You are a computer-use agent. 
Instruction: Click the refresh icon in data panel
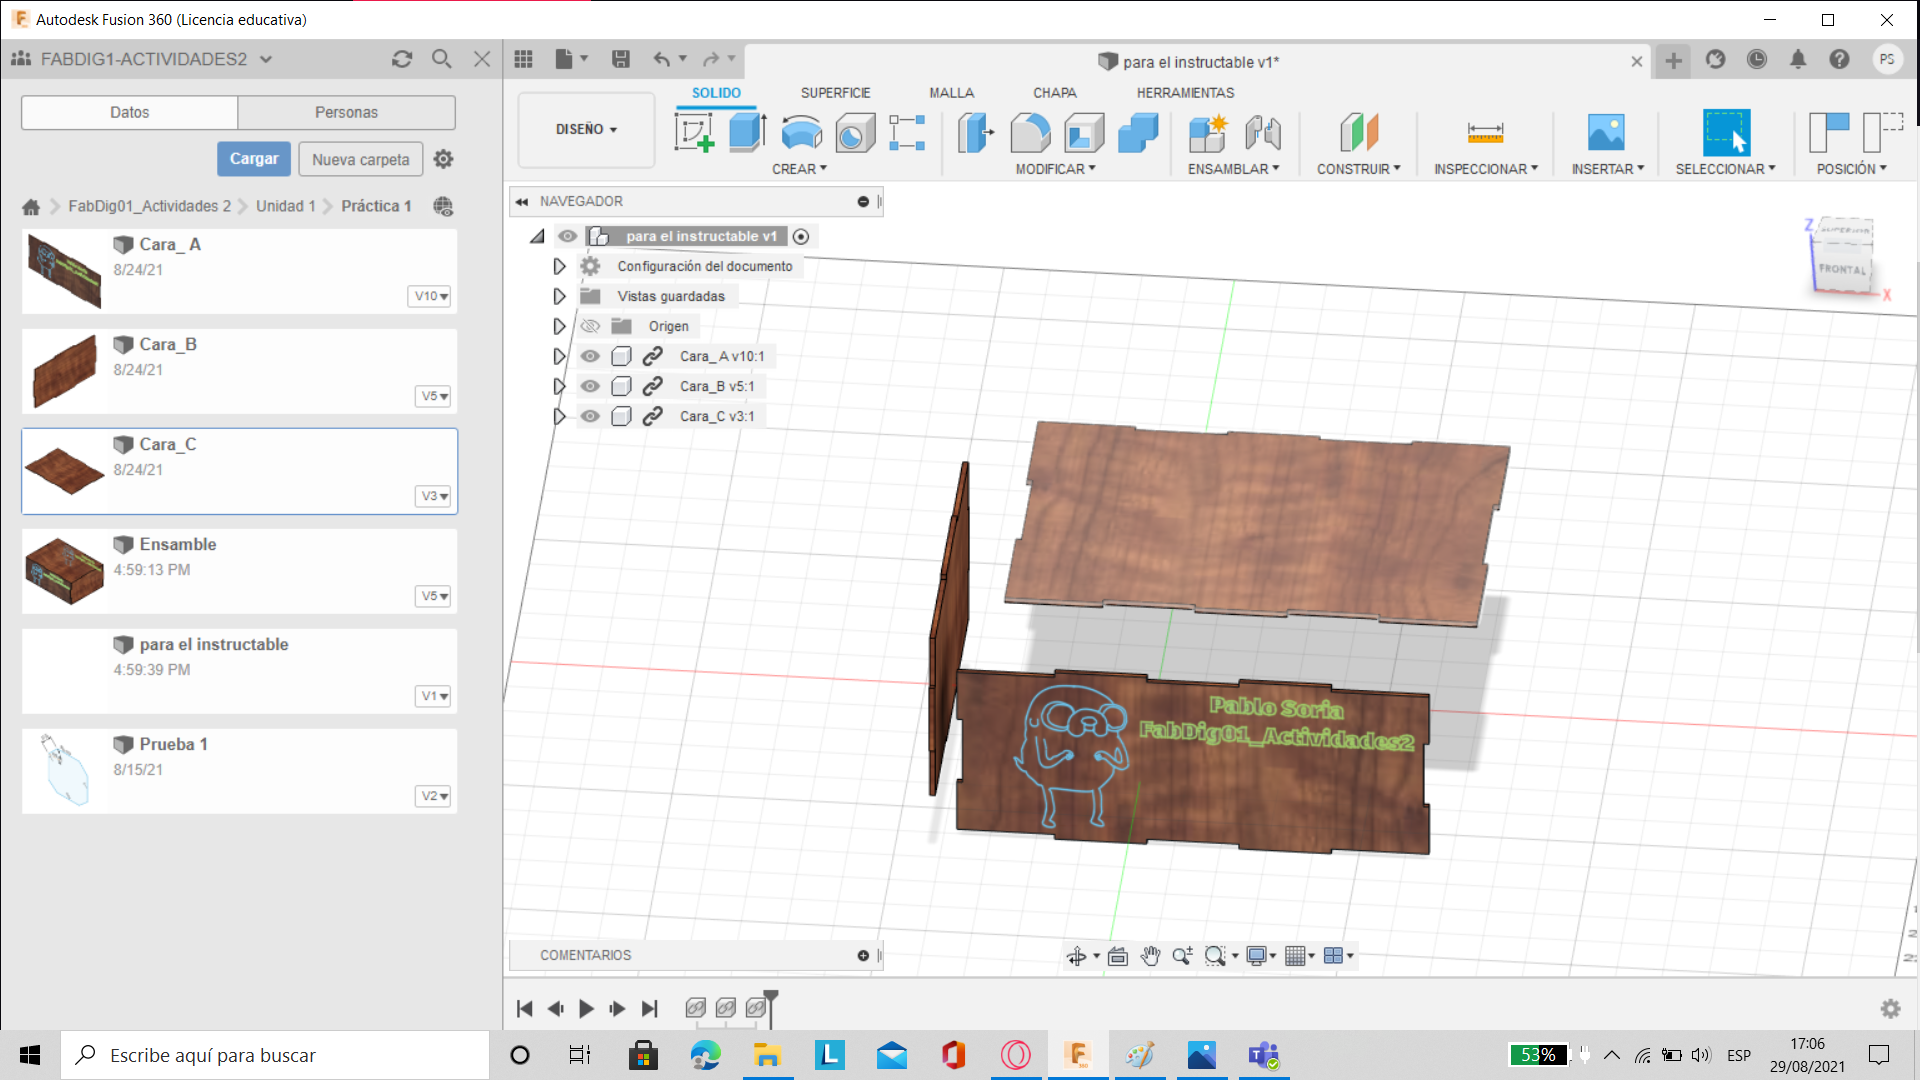pyautogui.click(x=402, y=59)
